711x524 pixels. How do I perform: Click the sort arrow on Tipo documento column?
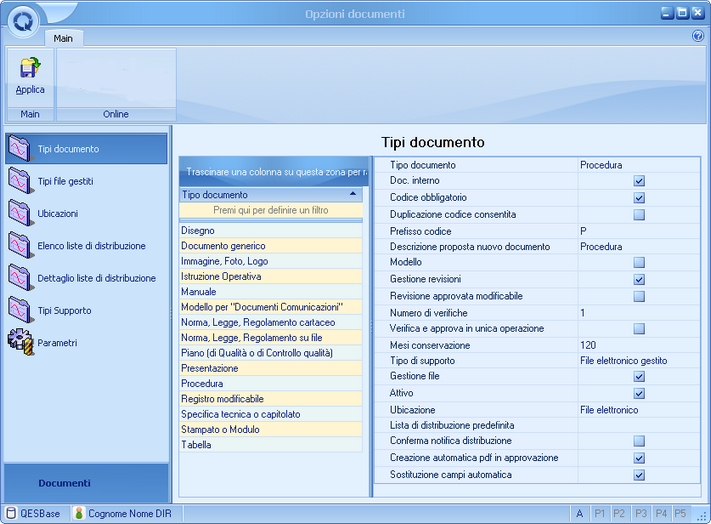(353, 194)
